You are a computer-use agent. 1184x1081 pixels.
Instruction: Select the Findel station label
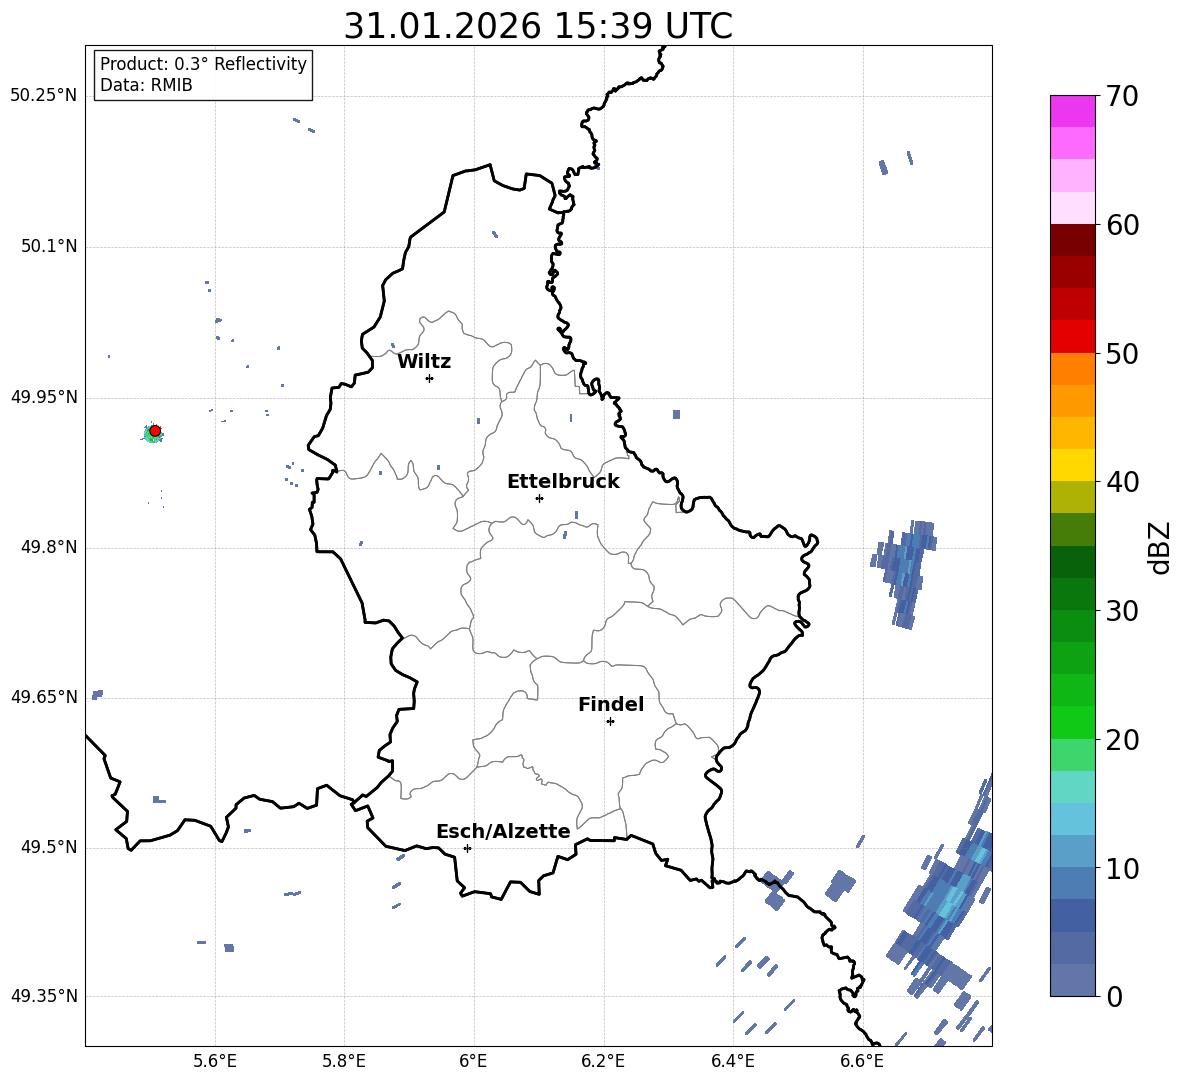point(611,704)
